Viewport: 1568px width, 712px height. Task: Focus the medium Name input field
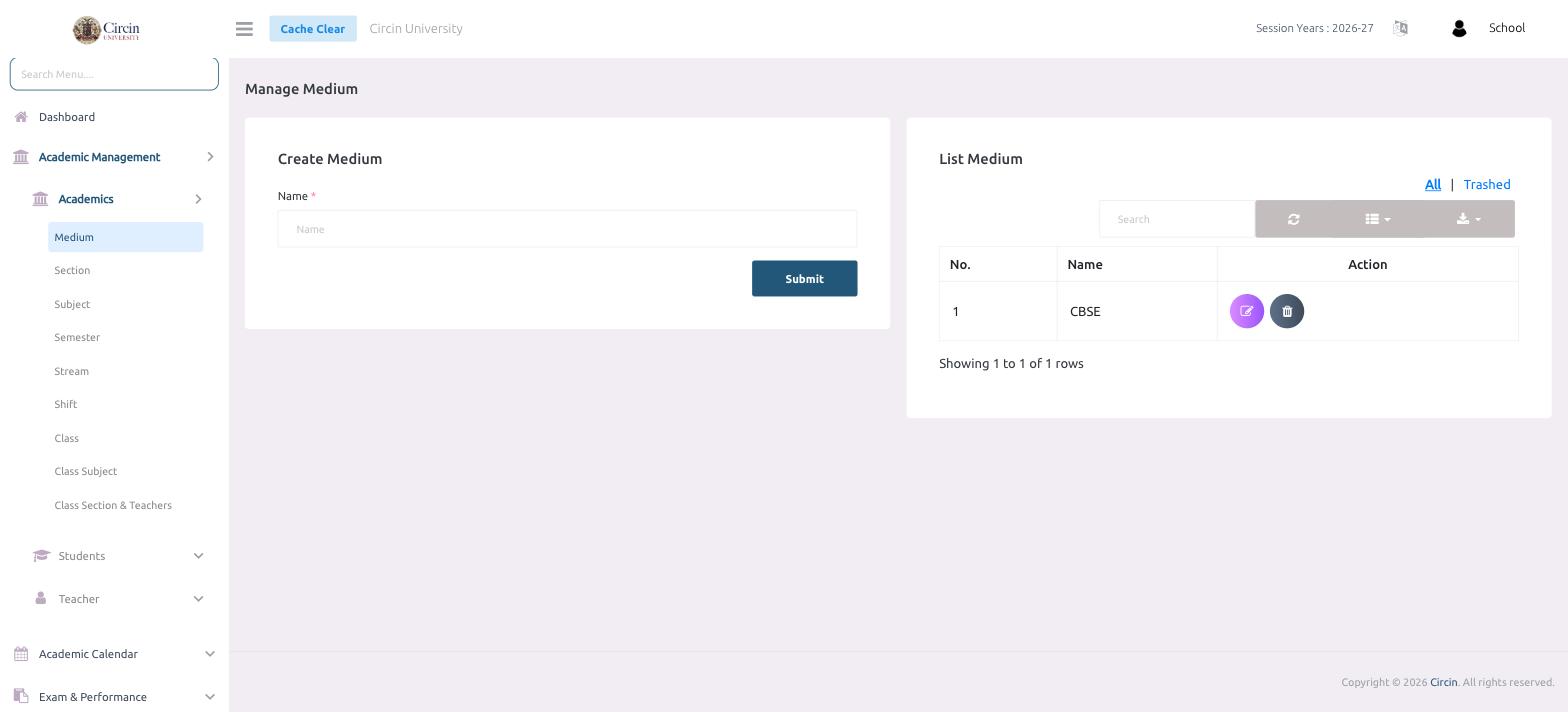click(x=567, y=229)
